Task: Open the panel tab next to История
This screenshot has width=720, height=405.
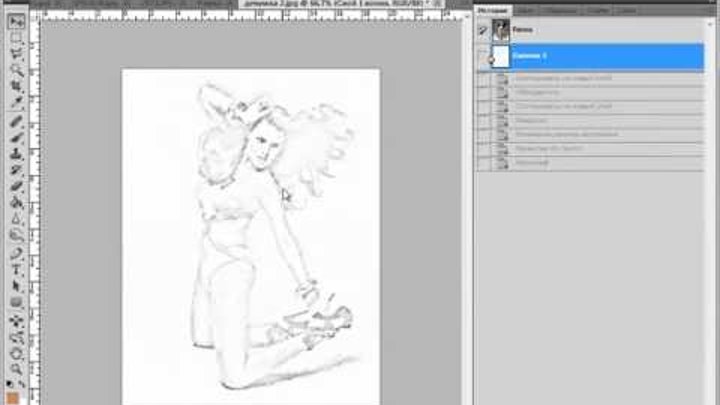Action: [x=524, y=9]
